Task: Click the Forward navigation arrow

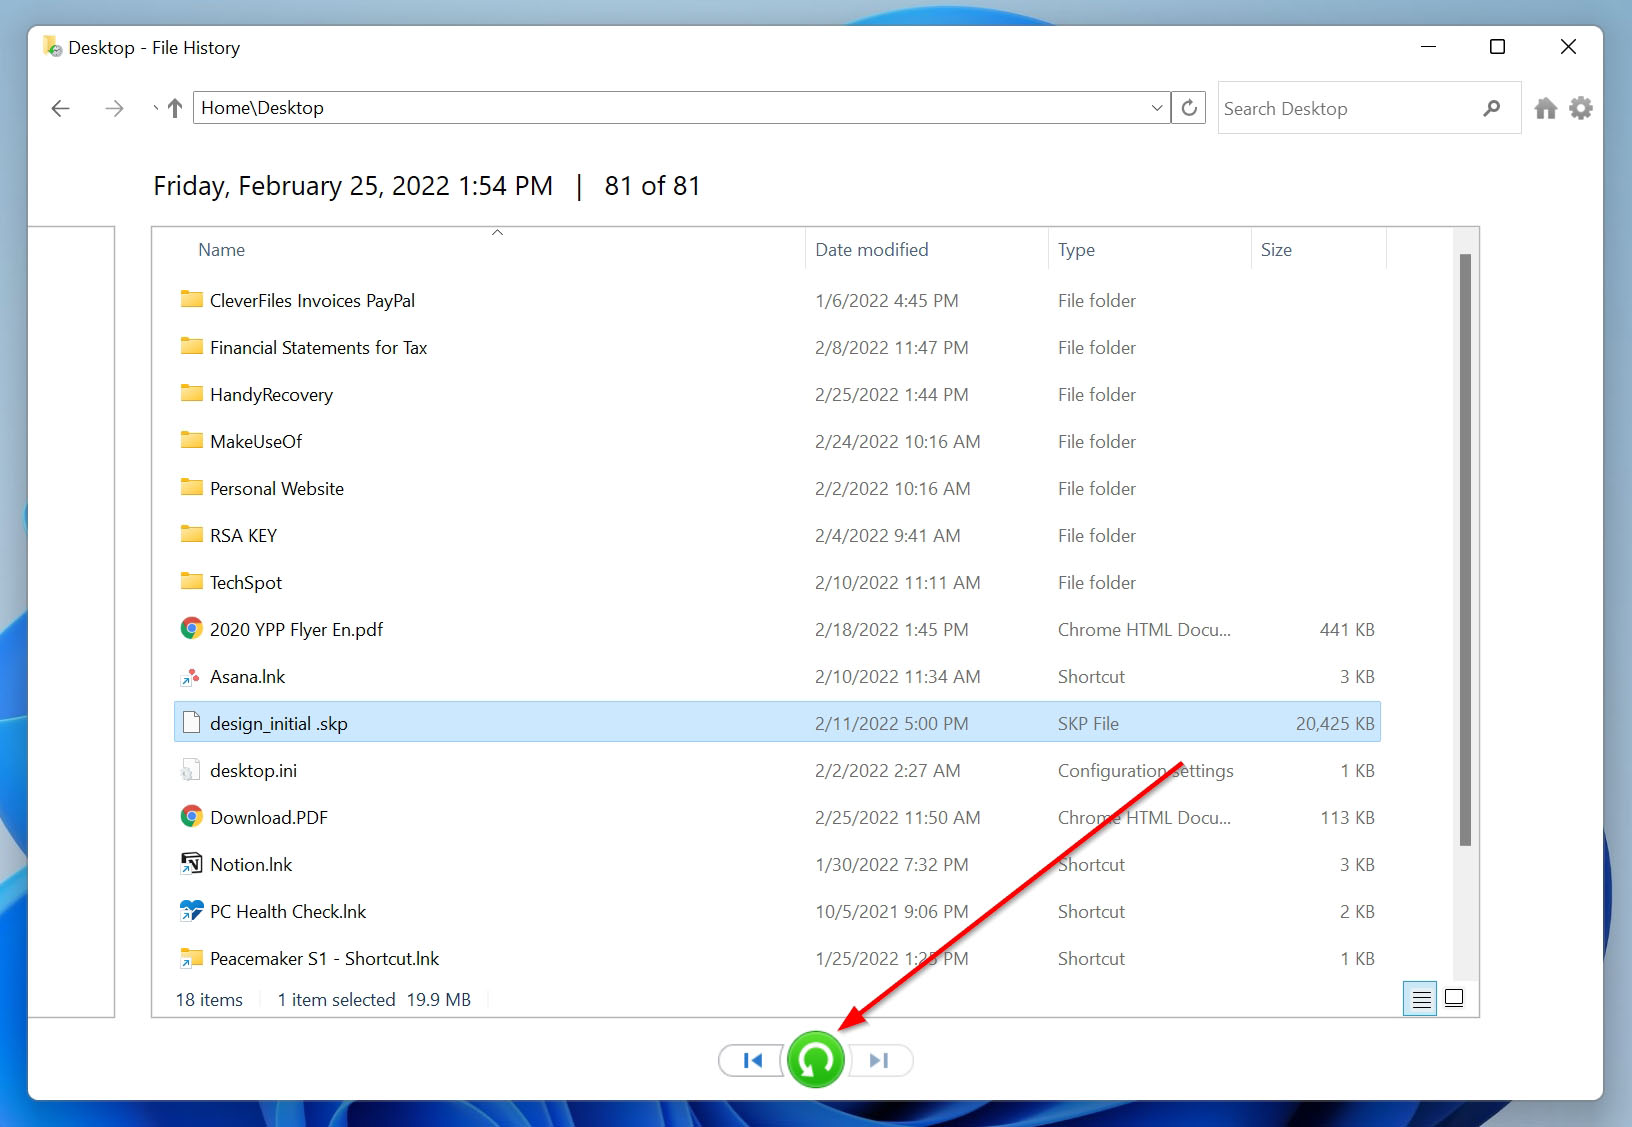Action: [x=114, y=108]
